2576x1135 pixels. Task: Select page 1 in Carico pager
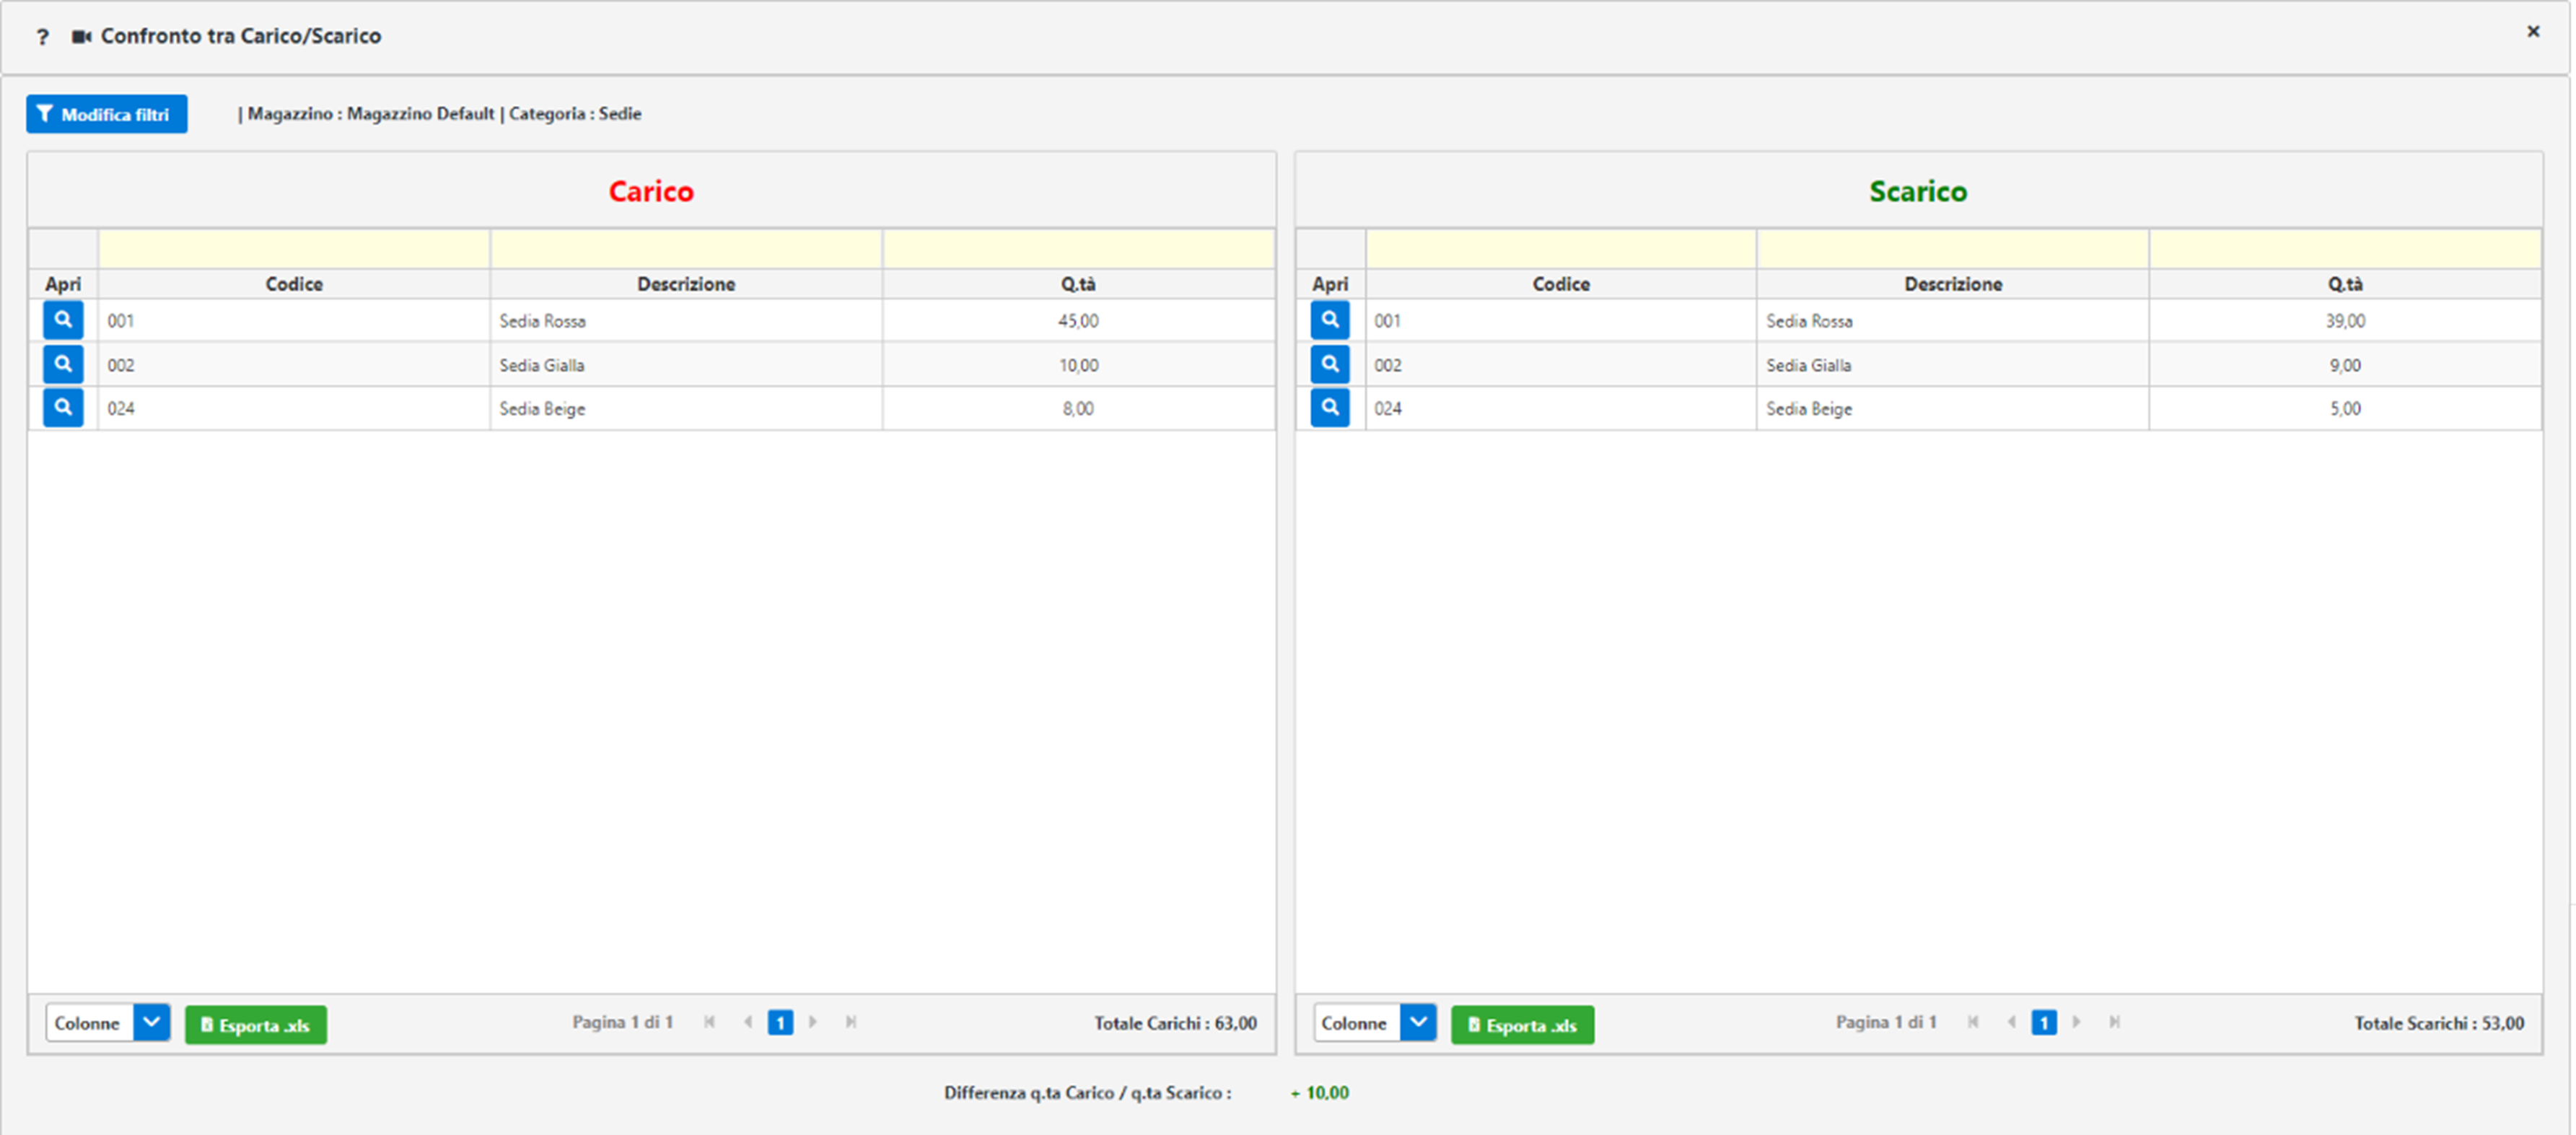tap(780, 1023)
